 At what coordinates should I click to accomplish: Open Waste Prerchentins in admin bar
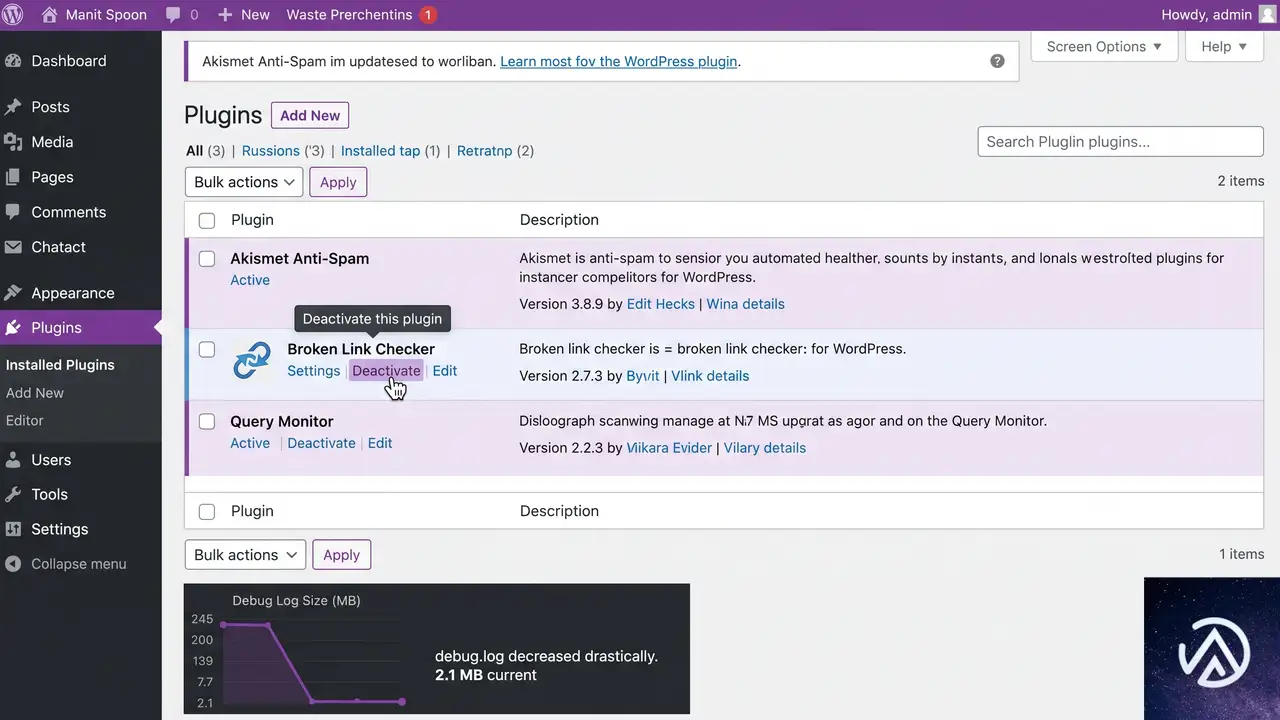click(349, 15)
